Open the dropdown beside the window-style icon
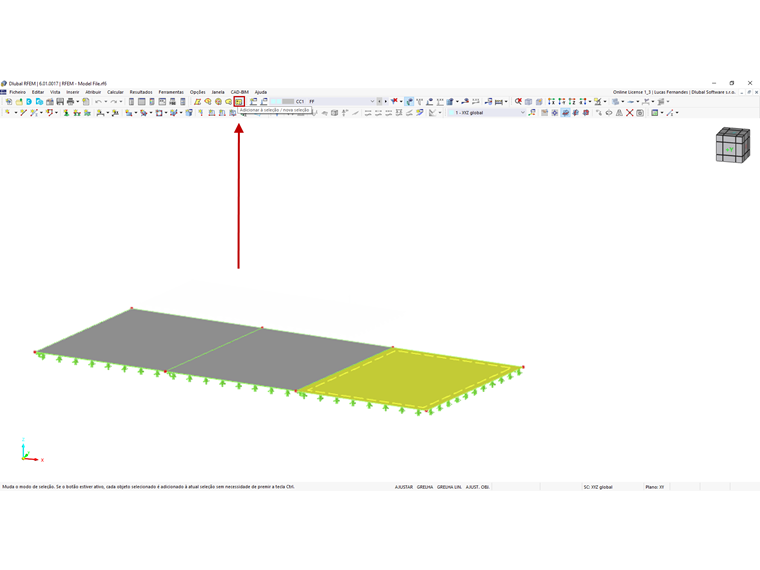 coord(662,112)
